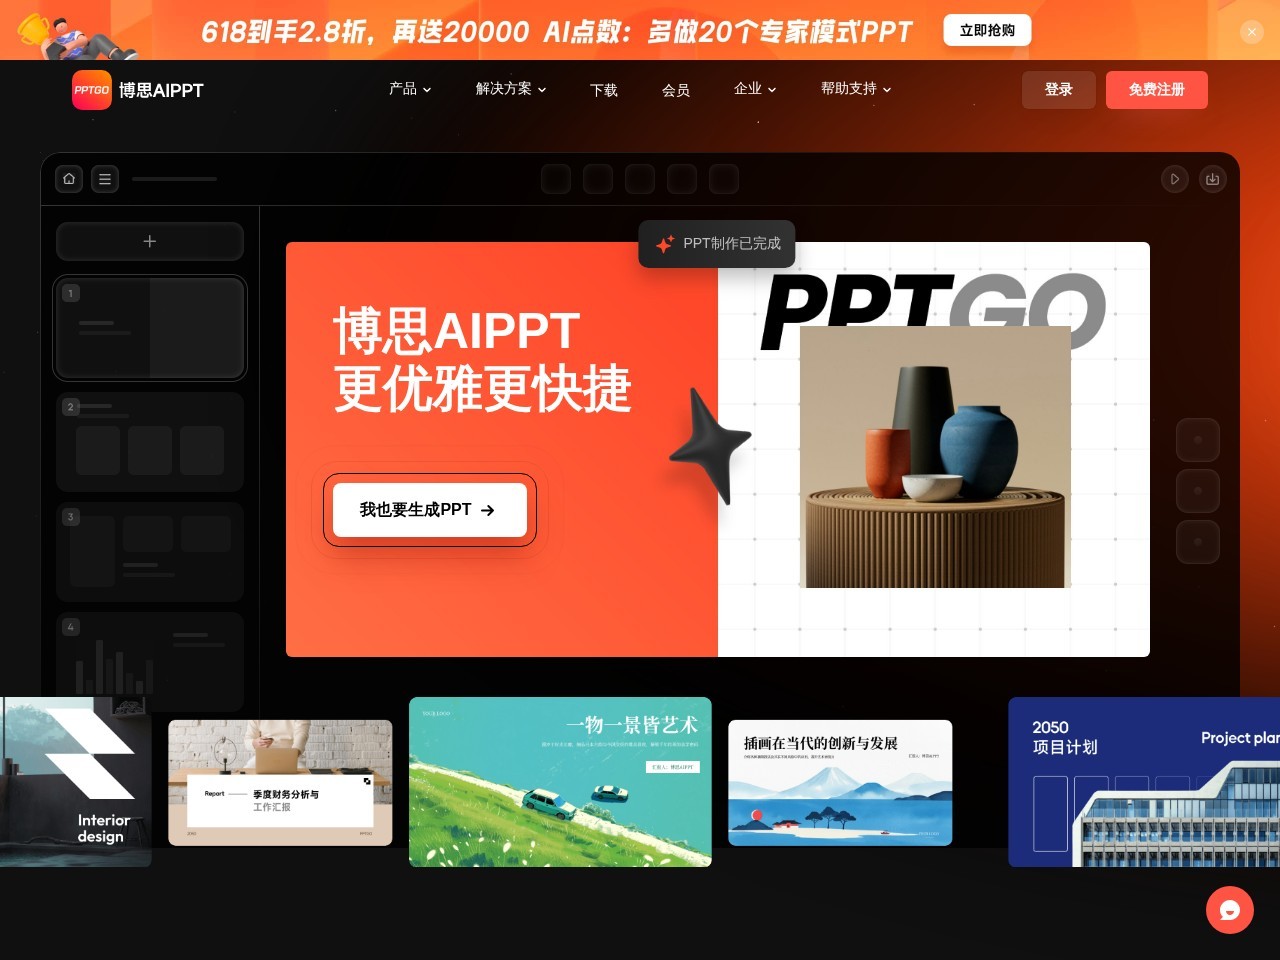The width and height of the screenshot is (1280, 960).
Task: Open the 2050 项目计划 template card
Action: coord(1144,782)
